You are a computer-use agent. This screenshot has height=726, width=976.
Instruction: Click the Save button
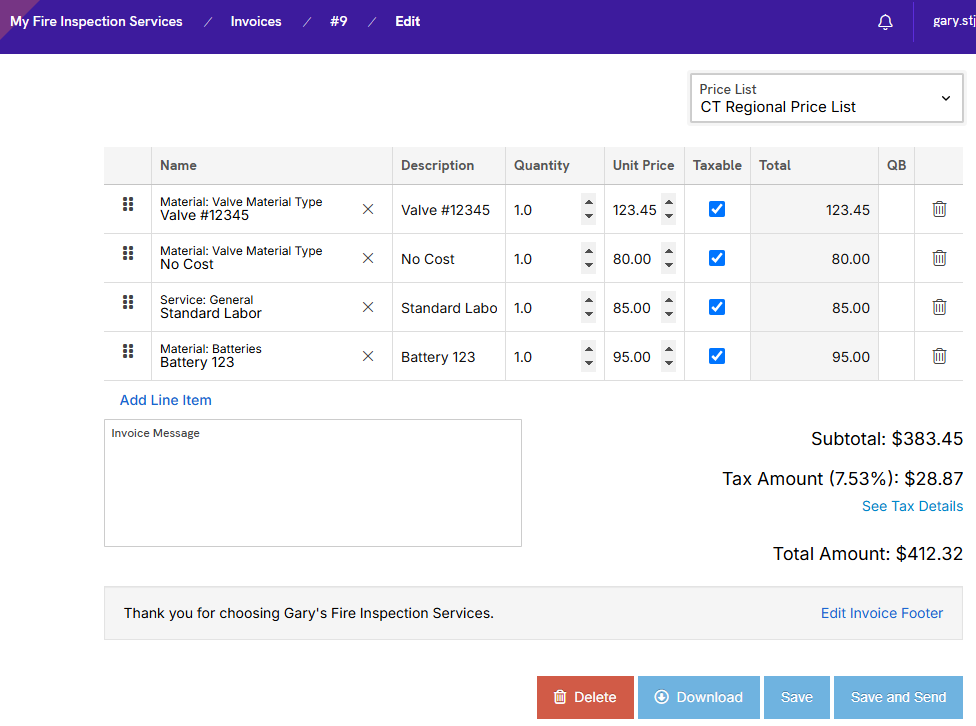pyautogui.click(x=797, y=697)
